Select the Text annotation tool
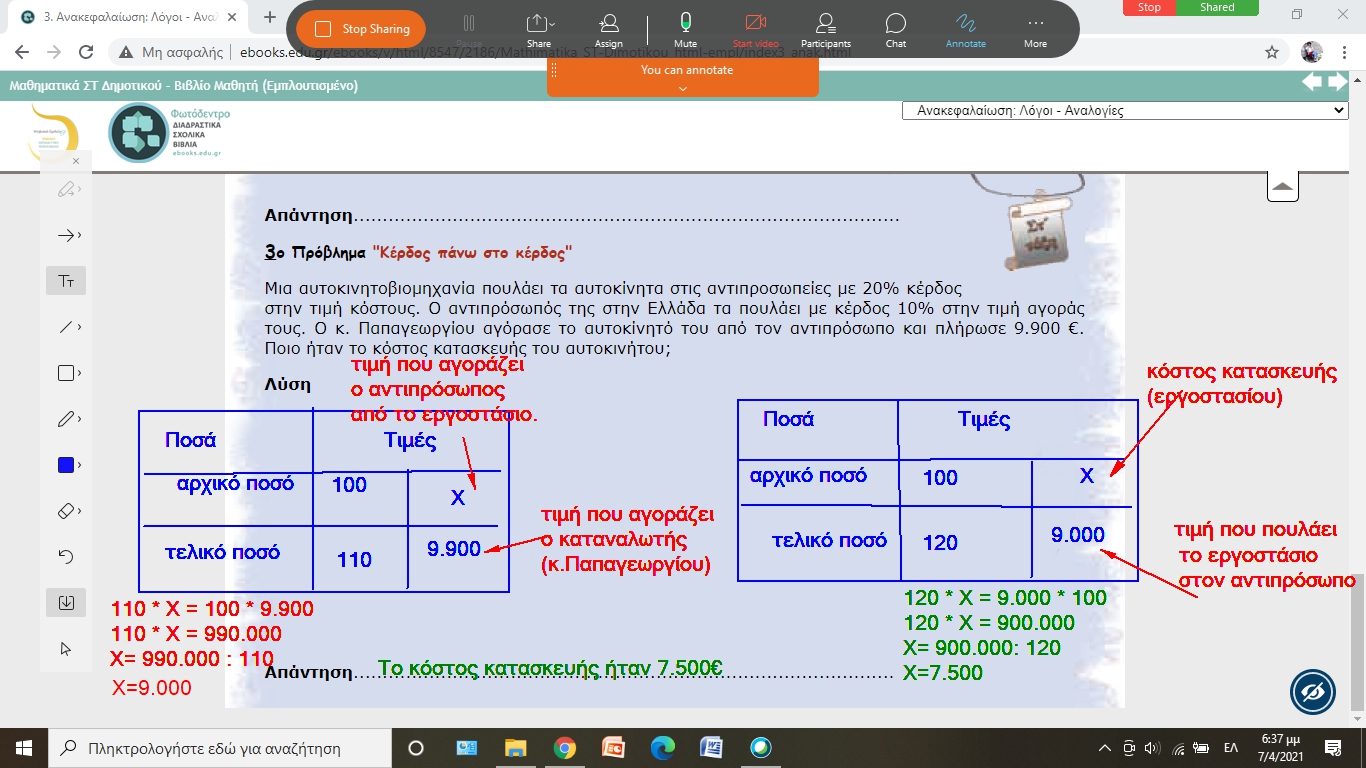 (x=66, y=281)
